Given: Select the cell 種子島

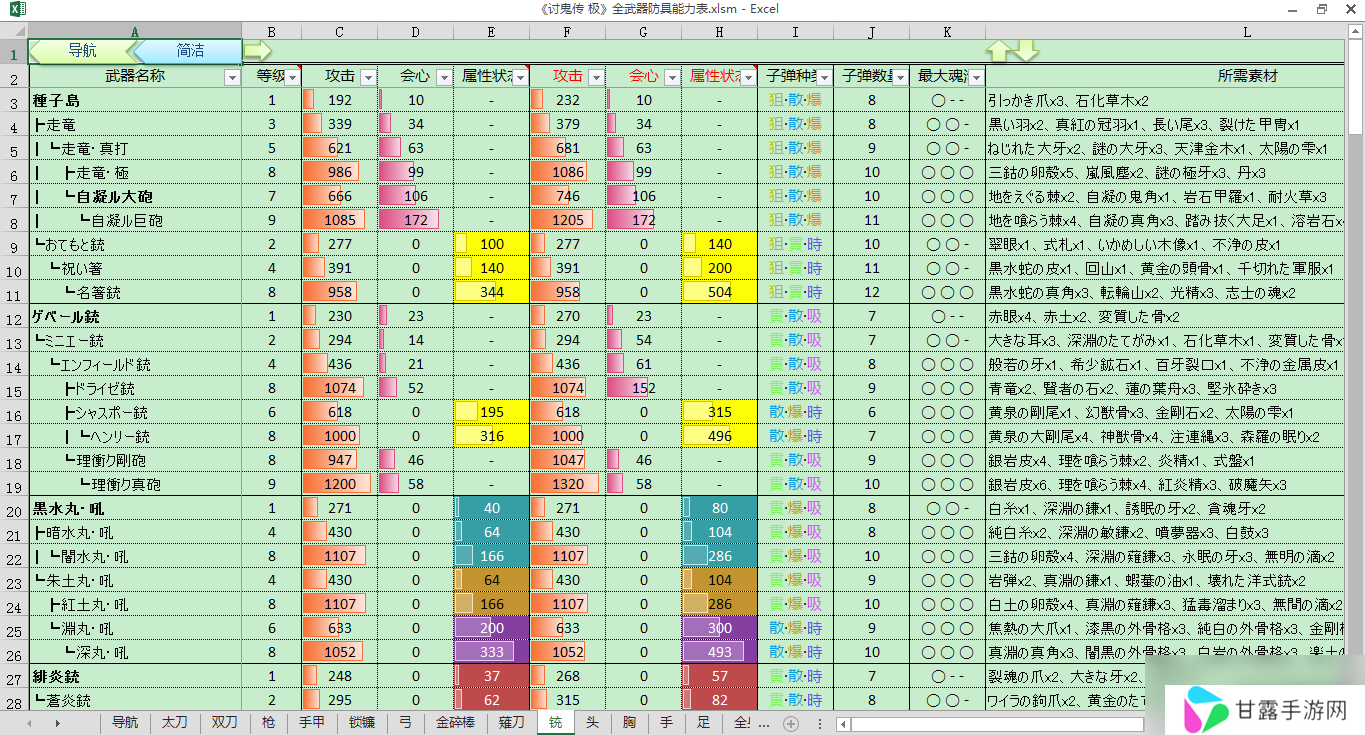Looking at the screenshot, I should (x=135, y=100).
